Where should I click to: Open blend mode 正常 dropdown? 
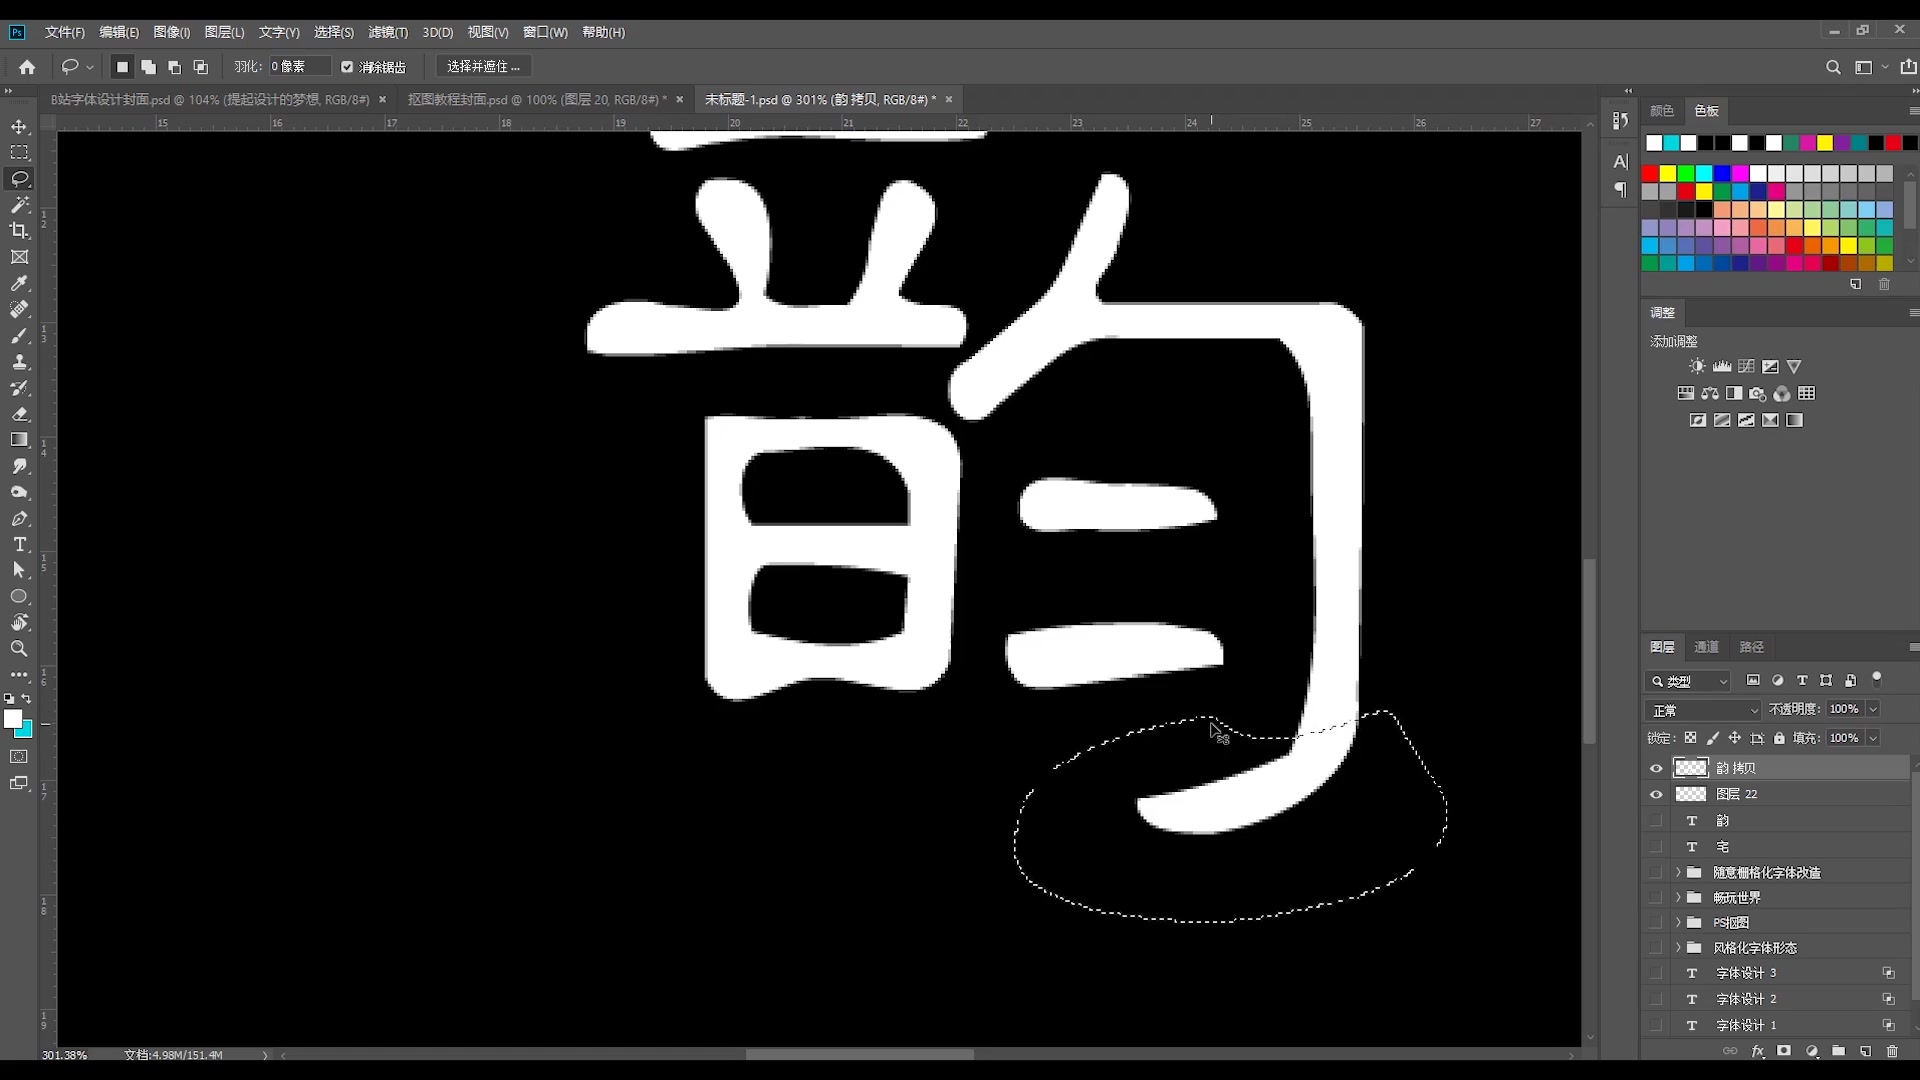pyautogui.click(x=1703, y=710)
